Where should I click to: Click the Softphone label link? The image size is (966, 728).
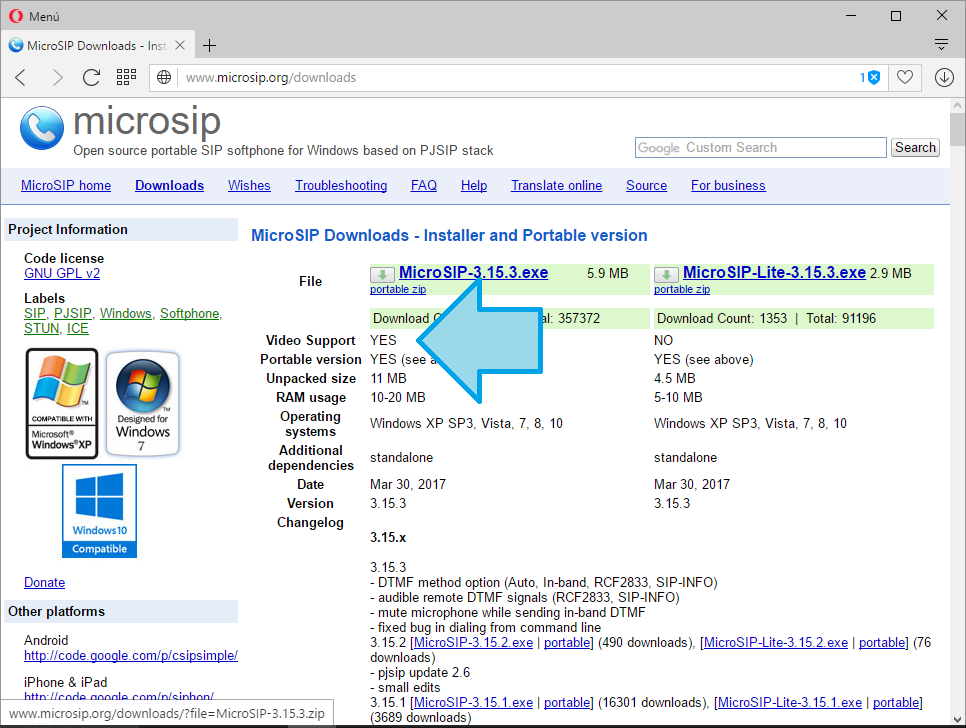tap(190, 313)
